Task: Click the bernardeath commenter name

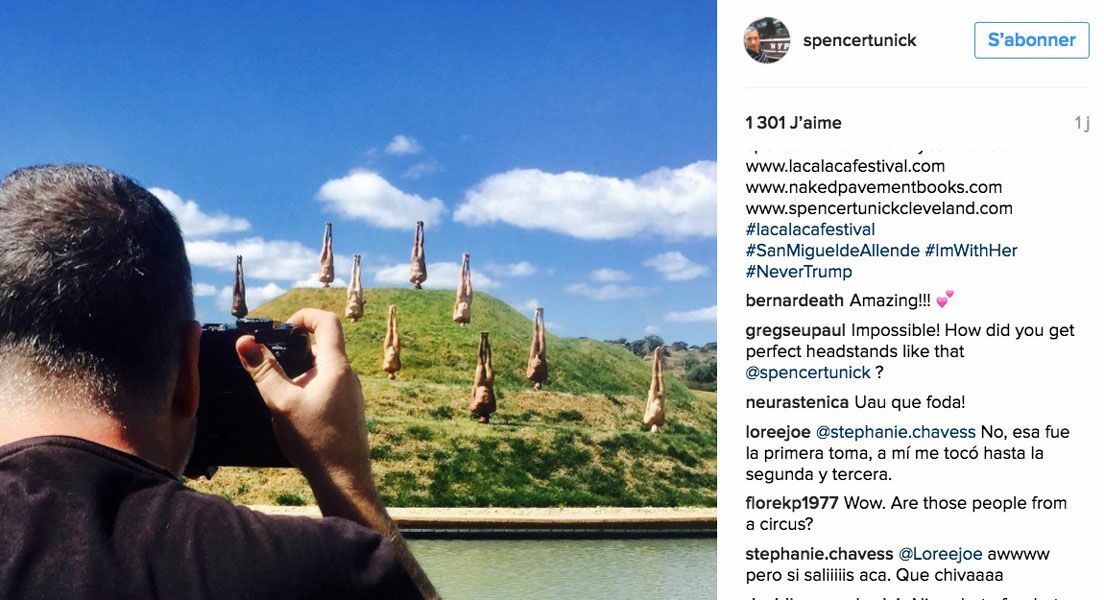Action: 794,301
